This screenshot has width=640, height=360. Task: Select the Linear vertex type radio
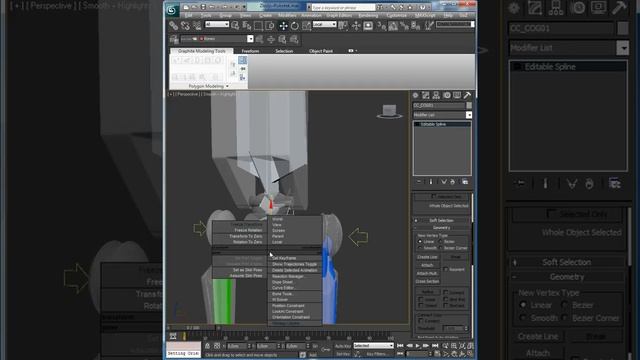pos(420,242)
